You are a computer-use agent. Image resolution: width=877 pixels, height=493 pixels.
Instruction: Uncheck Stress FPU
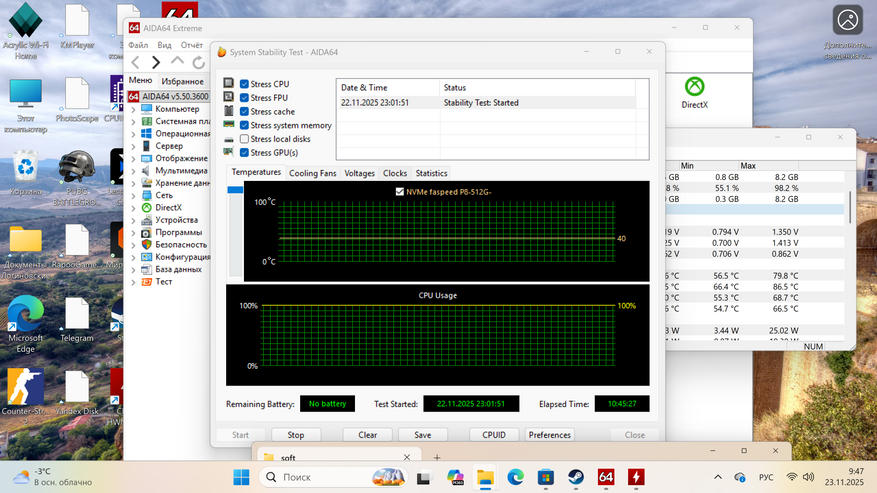[244, 97]
